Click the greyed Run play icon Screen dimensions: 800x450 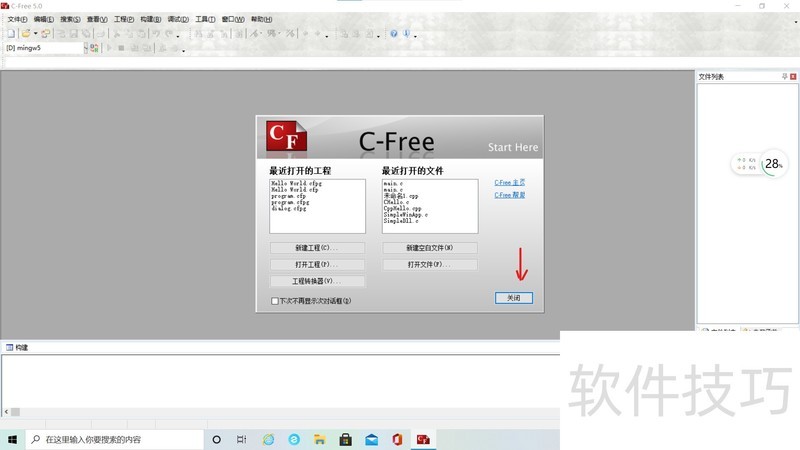pos(109,48)
